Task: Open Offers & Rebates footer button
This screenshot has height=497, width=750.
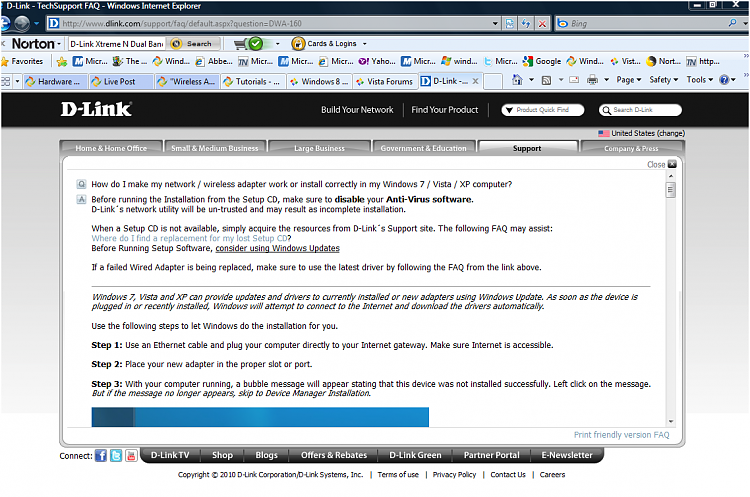Action: pyautogui.click(x=333, y=455)
